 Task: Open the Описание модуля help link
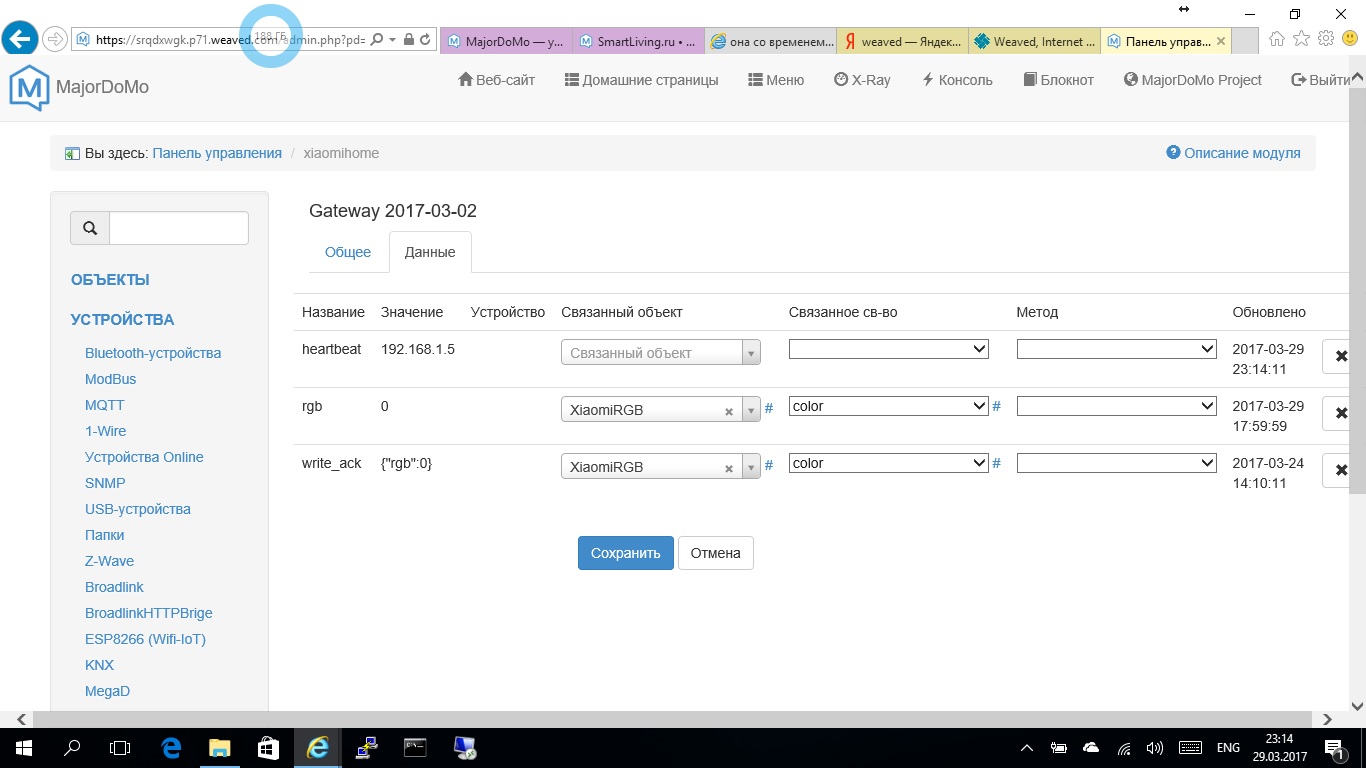(x=1234, y=153)
